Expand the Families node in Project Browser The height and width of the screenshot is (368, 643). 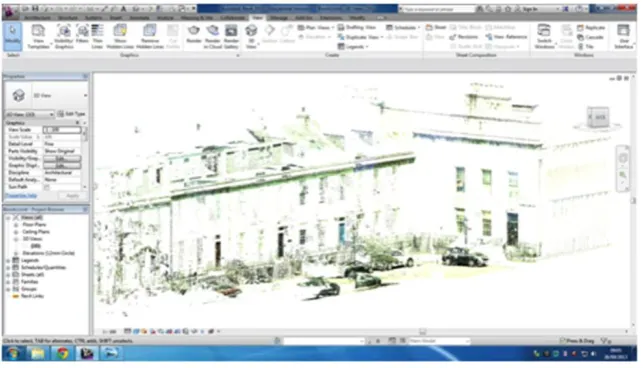[x=8, y=282]
